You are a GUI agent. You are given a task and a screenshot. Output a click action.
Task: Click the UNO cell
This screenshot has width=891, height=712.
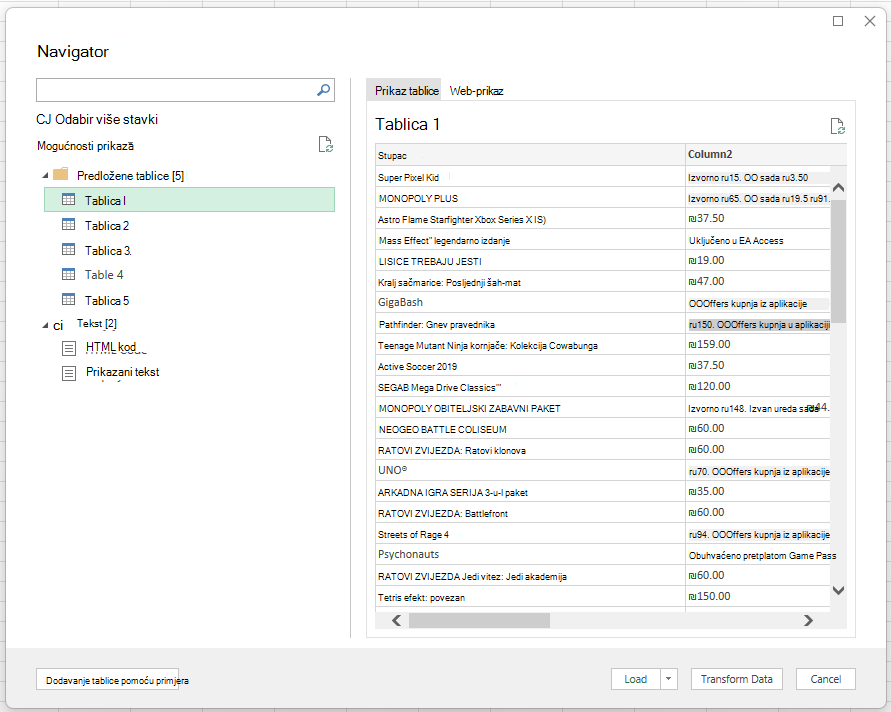point(530,471)
